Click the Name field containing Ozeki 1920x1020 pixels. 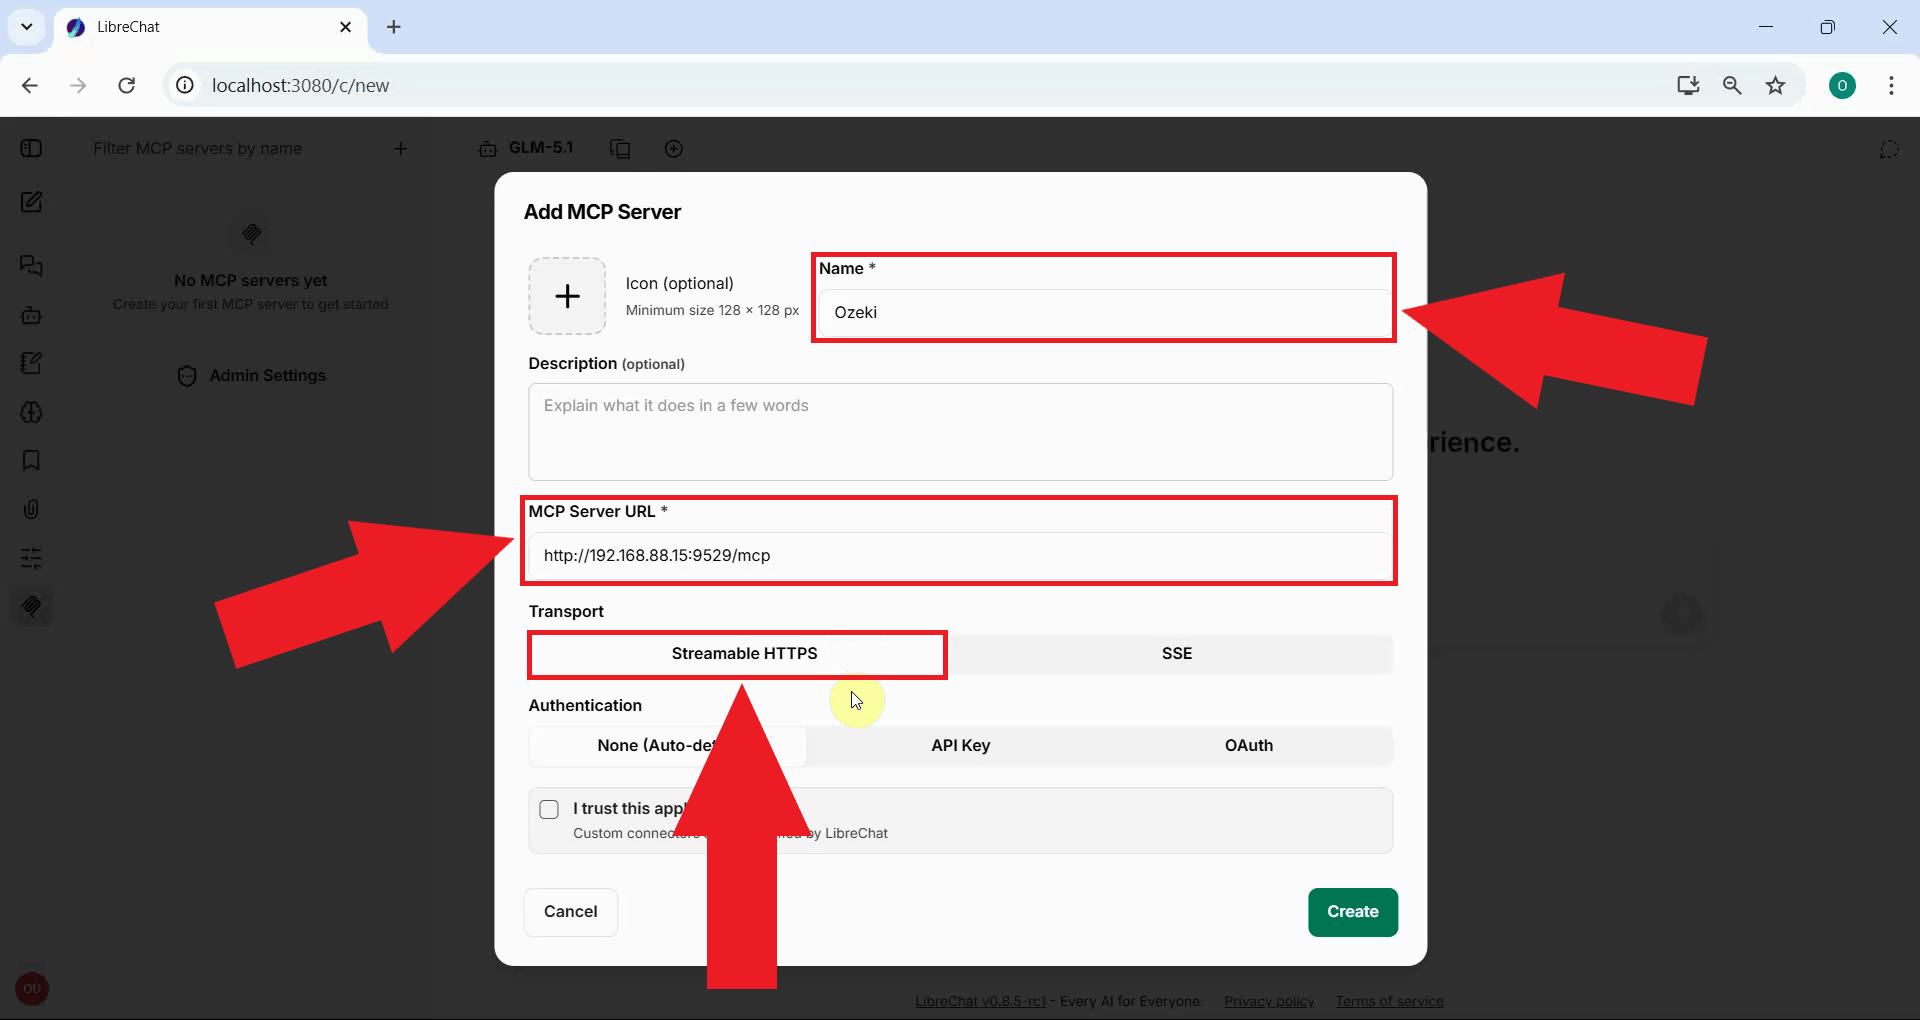[x=1104, y=313]
